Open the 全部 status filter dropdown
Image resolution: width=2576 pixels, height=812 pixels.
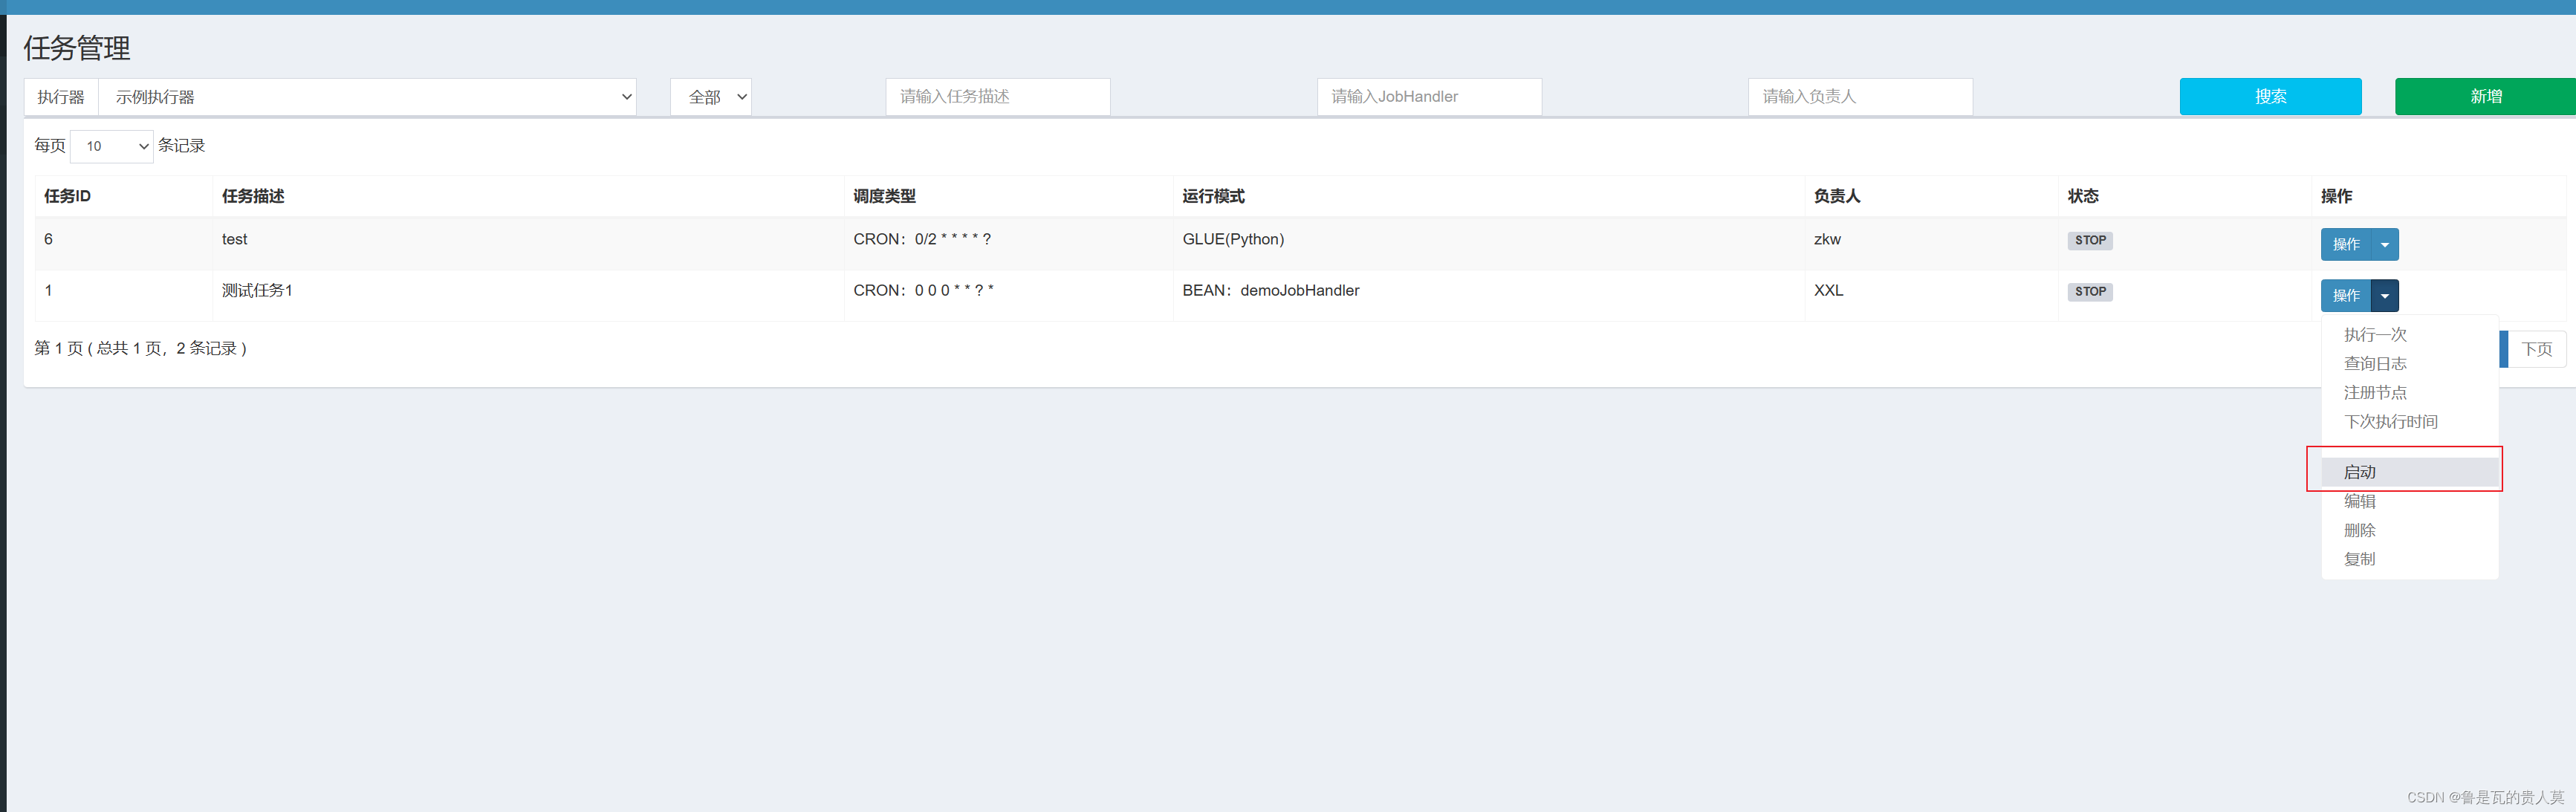711,97
